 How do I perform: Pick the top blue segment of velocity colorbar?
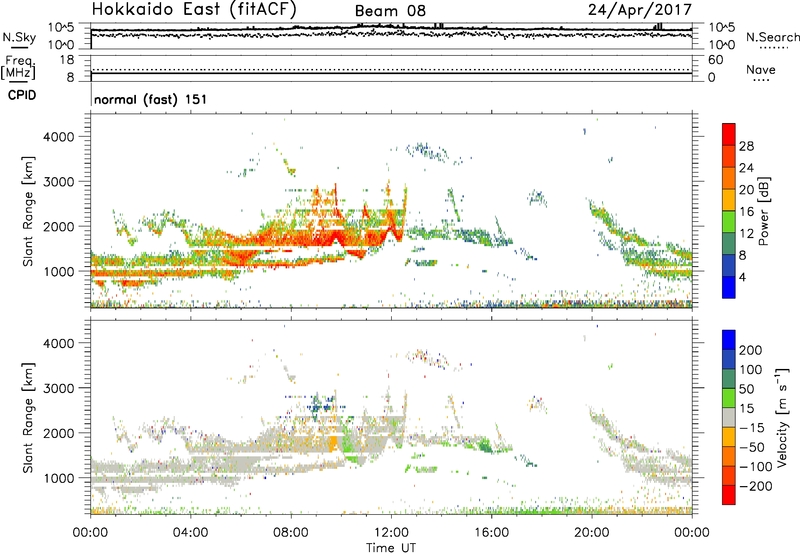729,340
